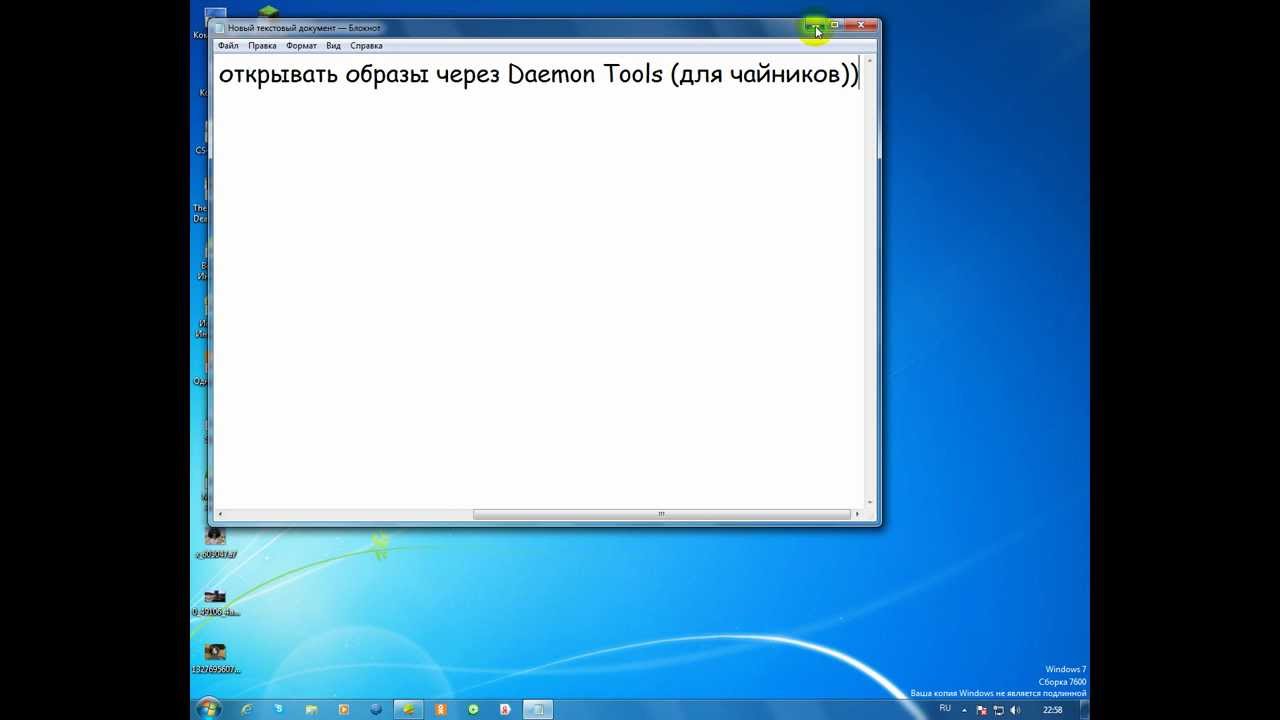1280x720 pixels.
Task: Select the green block desktop icon at top
Action: [268, 12]
